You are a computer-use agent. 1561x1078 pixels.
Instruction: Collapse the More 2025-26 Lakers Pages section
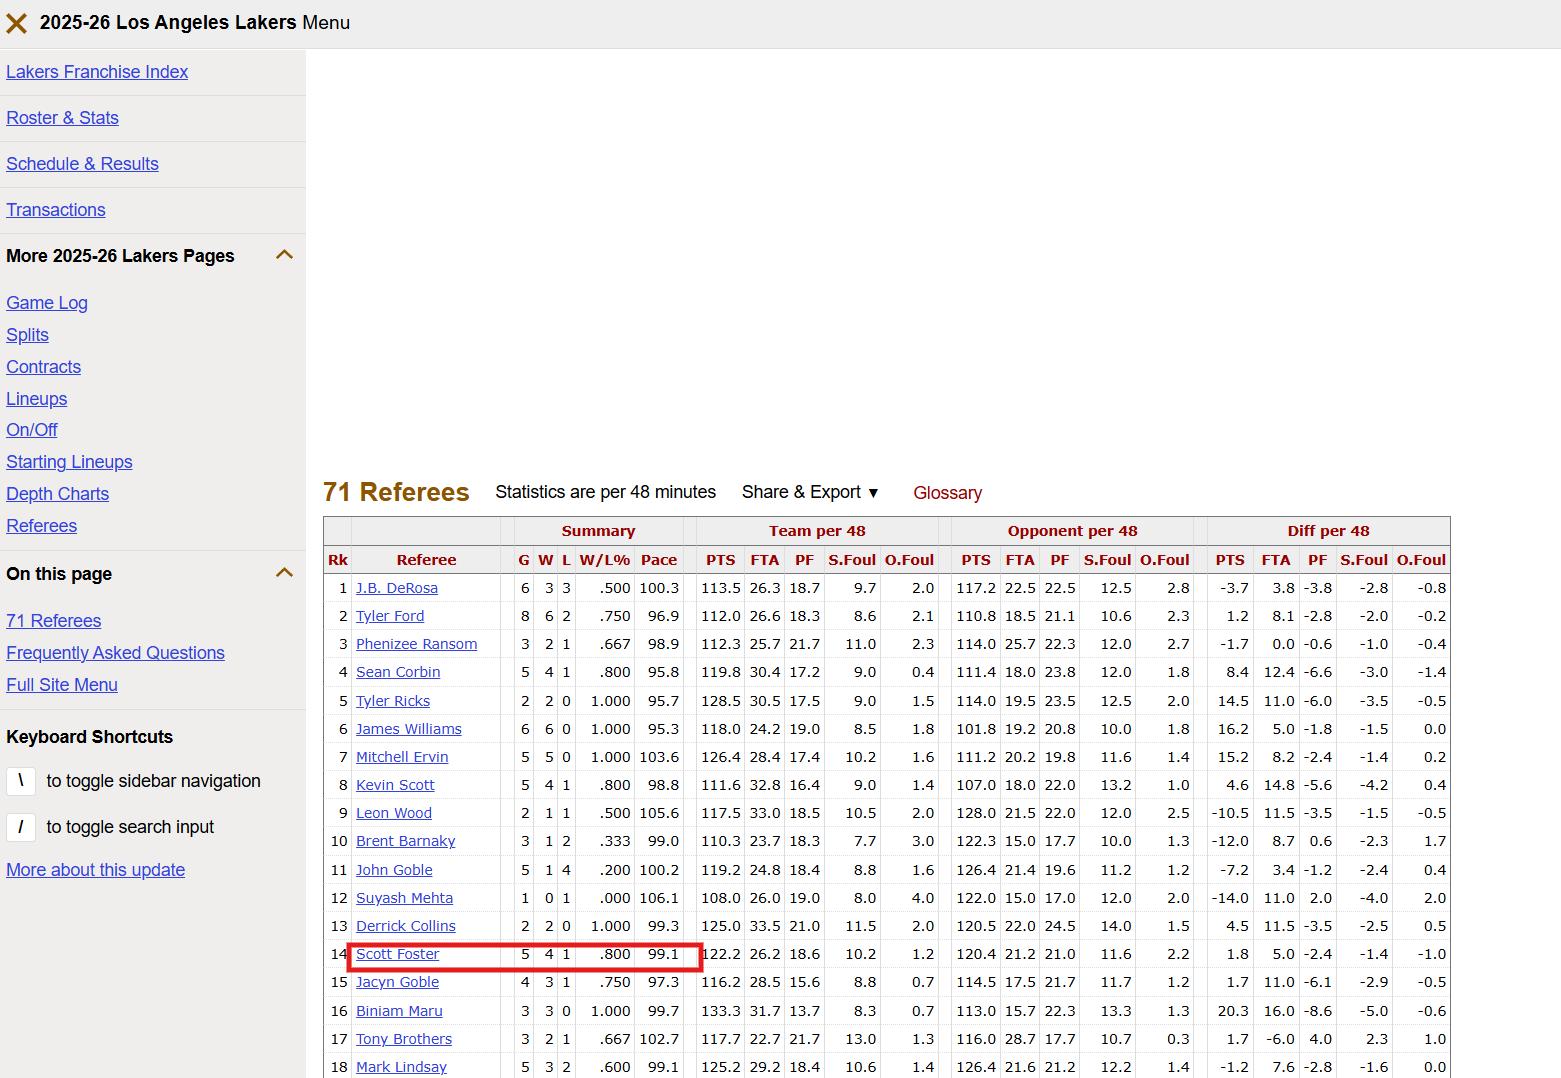[x=284, y=255]
